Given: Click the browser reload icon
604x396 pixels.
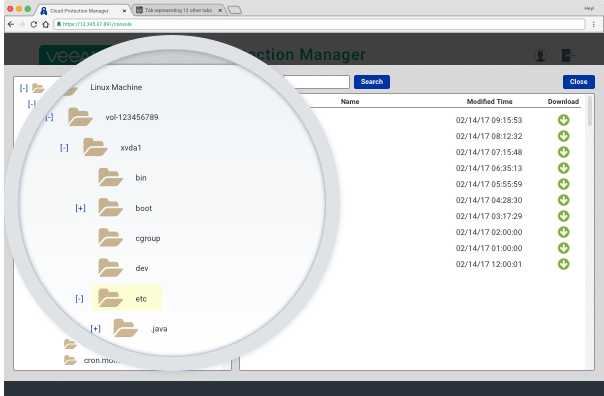Looking at the screenshot, I should [x=34, y=24].
